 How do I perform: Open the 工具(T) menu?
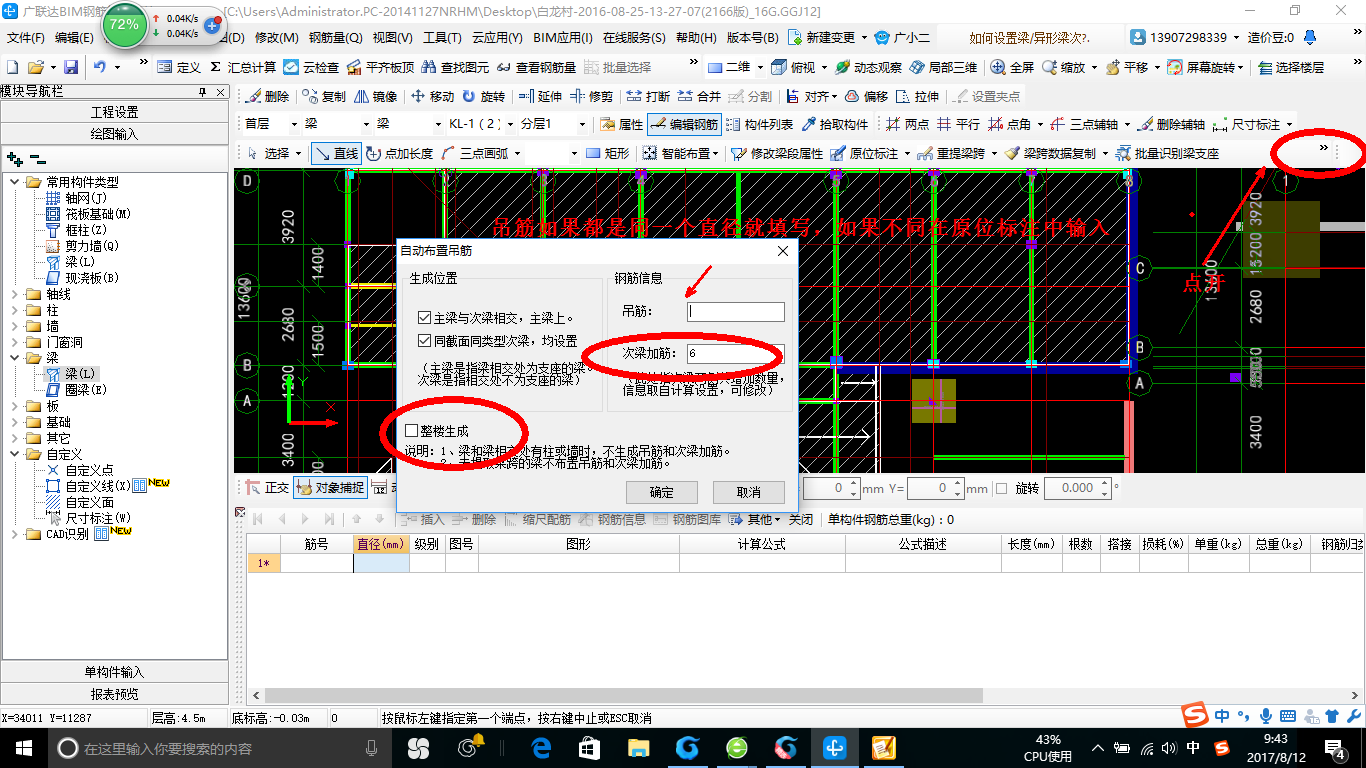tap(442, 38)
